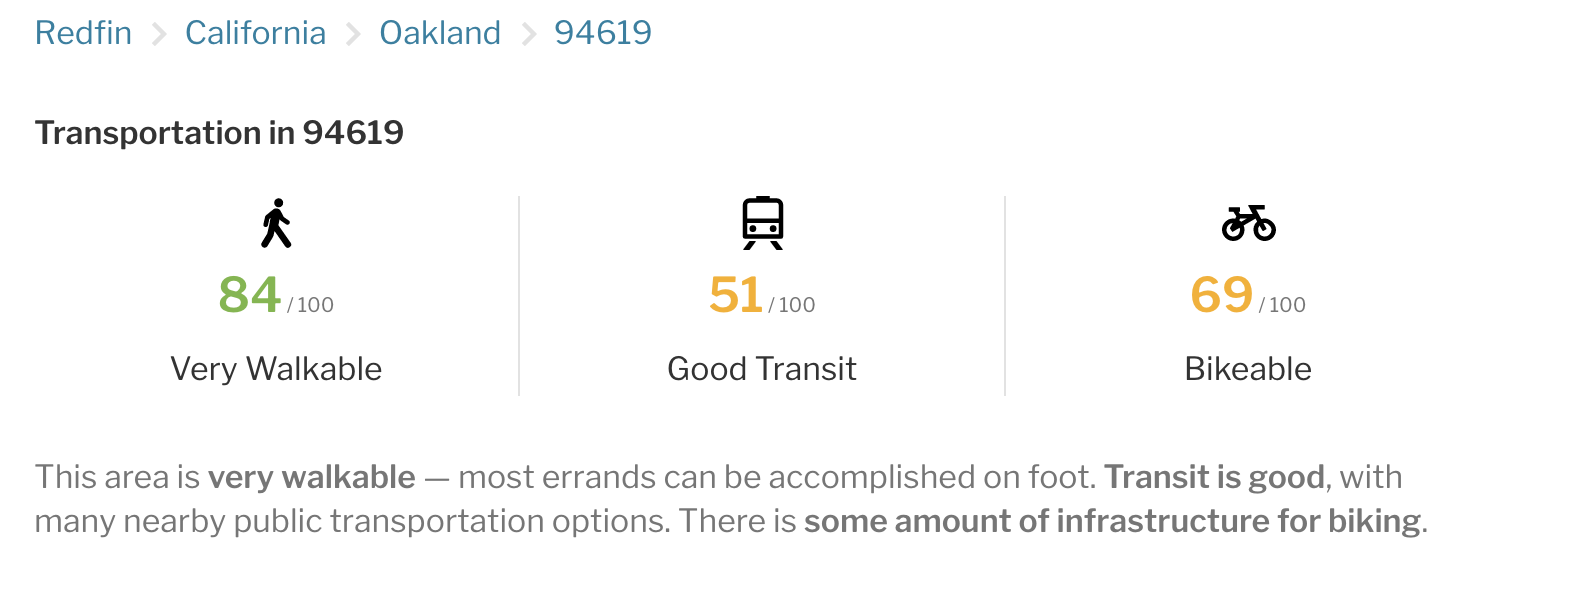The width and height of the screenshot is (1574, 592).
Task: Click the bicycle icon
Action: click(x=1249, y=223)
